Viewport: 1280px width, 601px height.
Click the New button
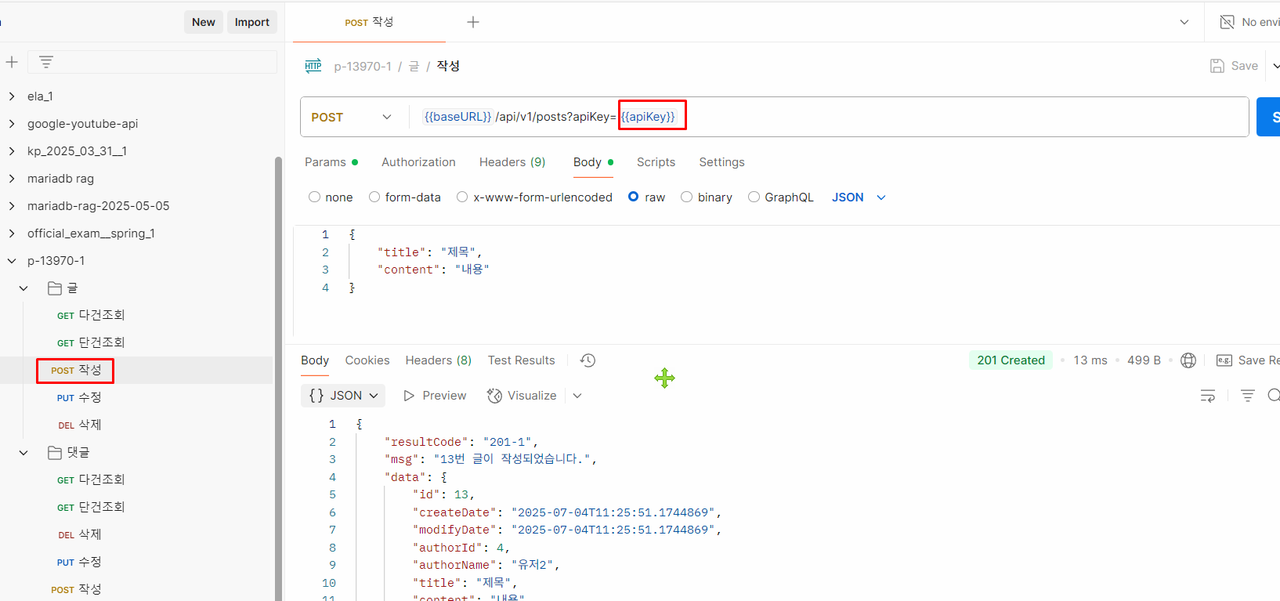click(x=204, y=22)
